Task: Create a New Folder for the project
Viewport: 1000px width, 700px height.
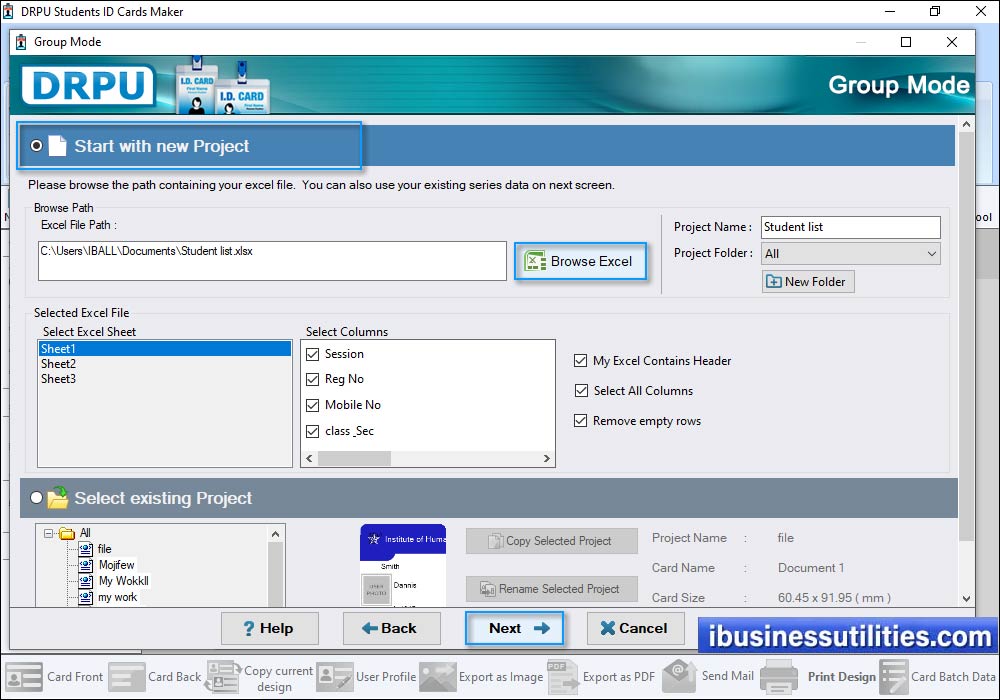Action: (807, 281)
